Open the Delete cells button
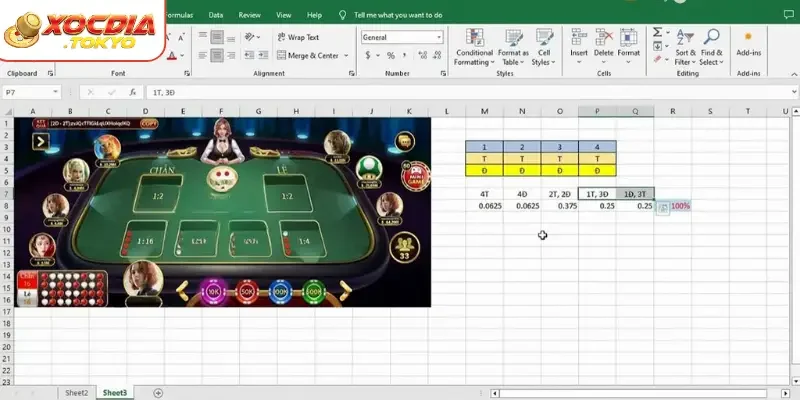Viewport: 800px width, 400px height. [604, 47]
